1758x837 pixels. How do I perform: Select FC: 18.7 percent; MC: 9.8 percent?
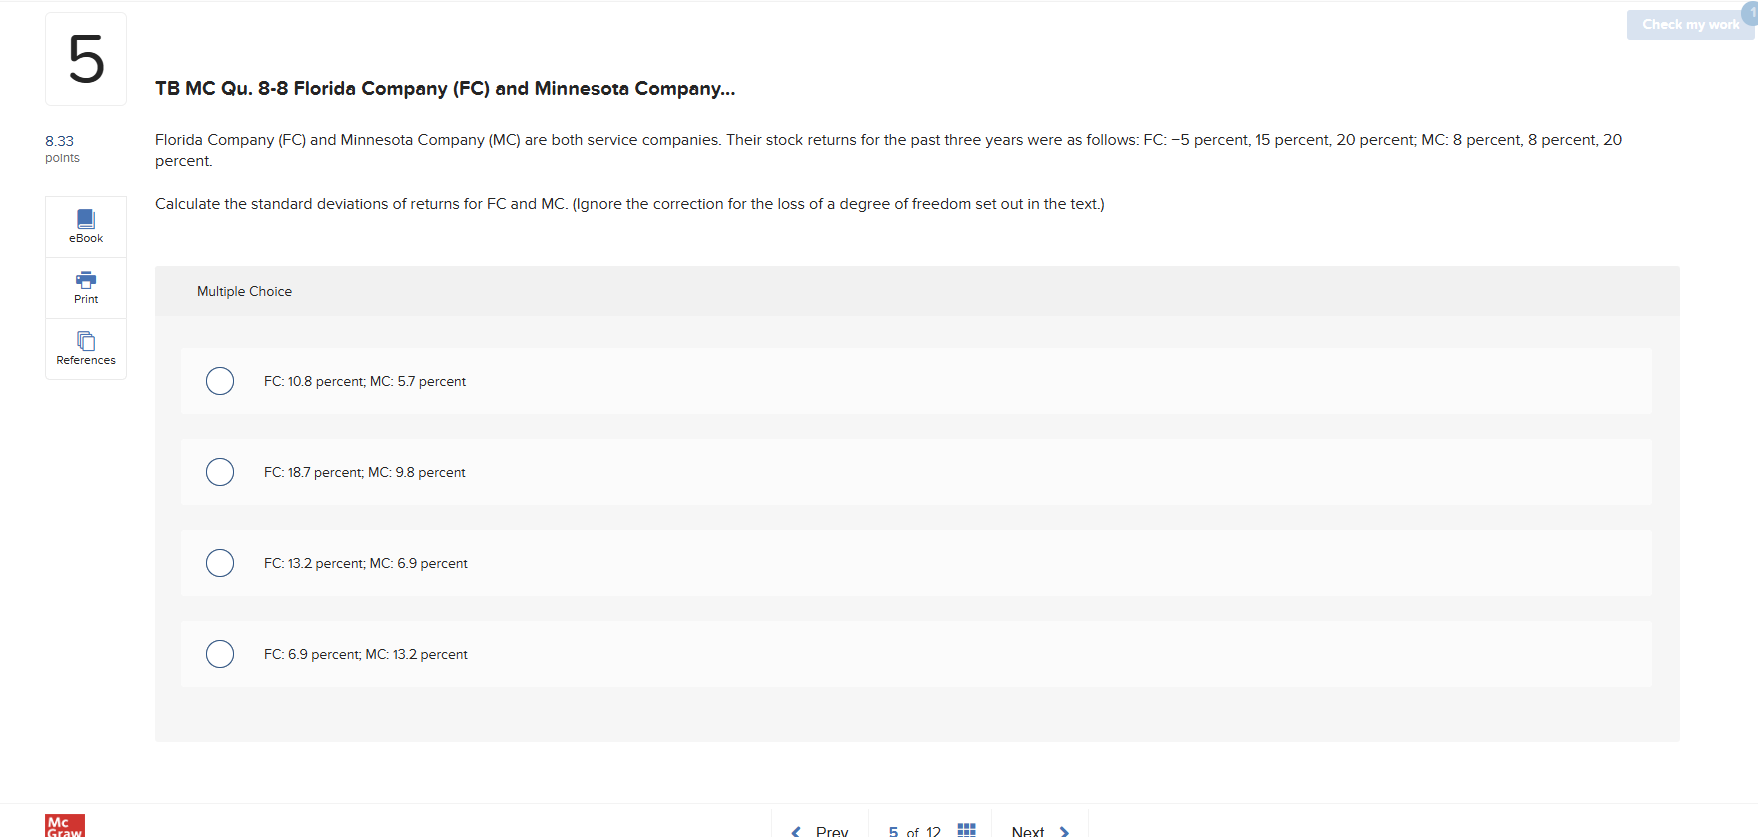pos(220,472)
